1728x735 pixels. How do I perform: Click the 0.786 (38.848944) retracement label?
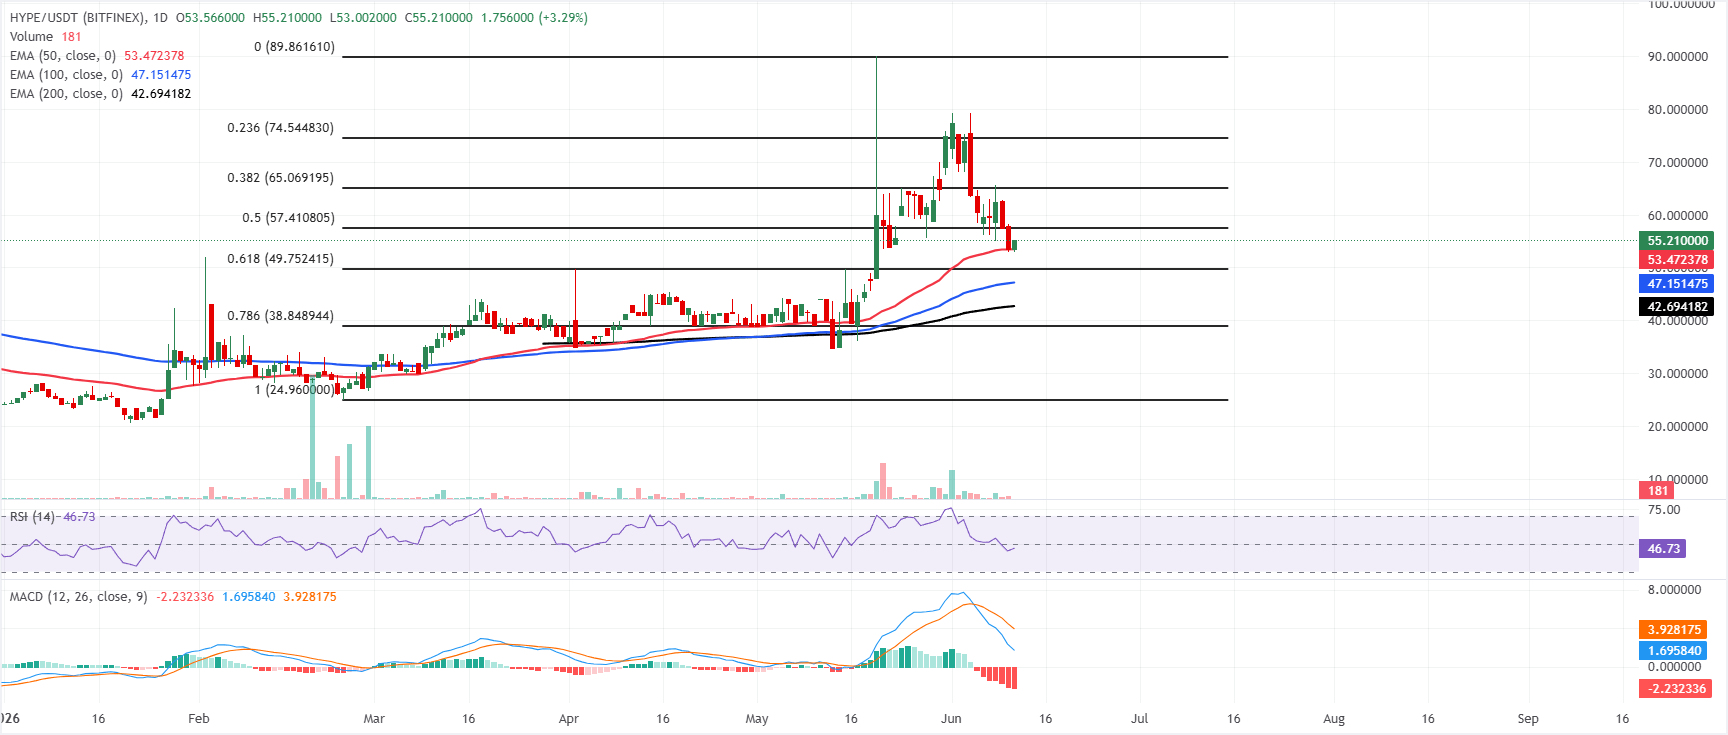(x=281, y=316)
